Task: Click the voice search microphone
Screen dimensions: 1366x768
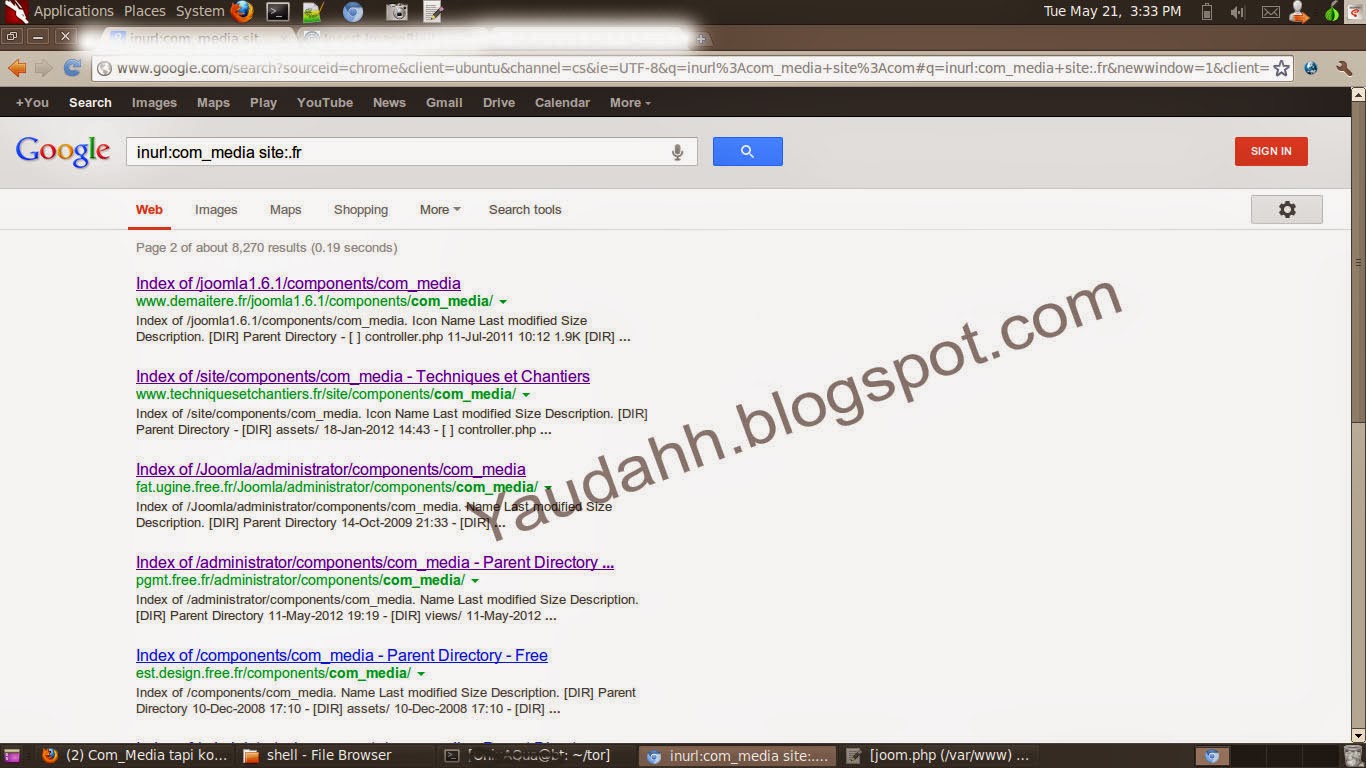Action: tap(677, 152)
